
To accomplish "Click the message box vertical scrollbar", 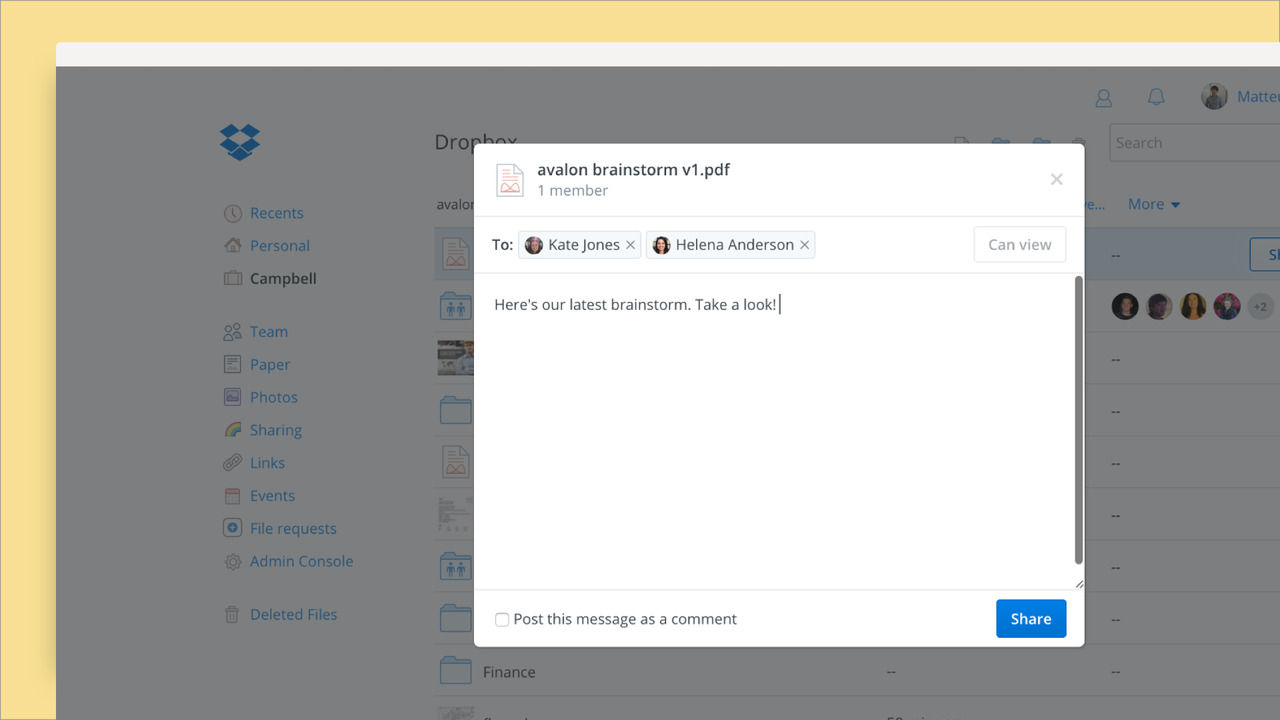I will [1078, 420].
